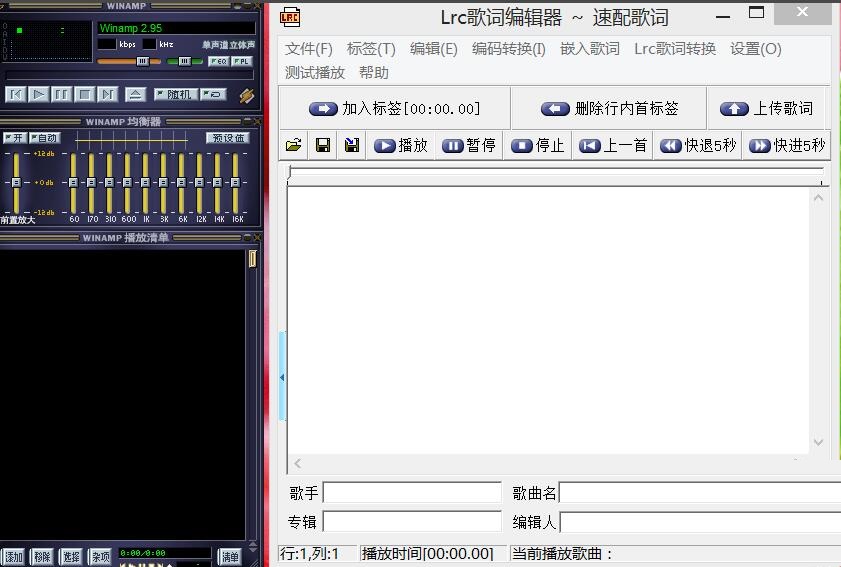Click Winamp balance slider
The image size is (841, 567).
pyautogui.click(x=185, y=61)
